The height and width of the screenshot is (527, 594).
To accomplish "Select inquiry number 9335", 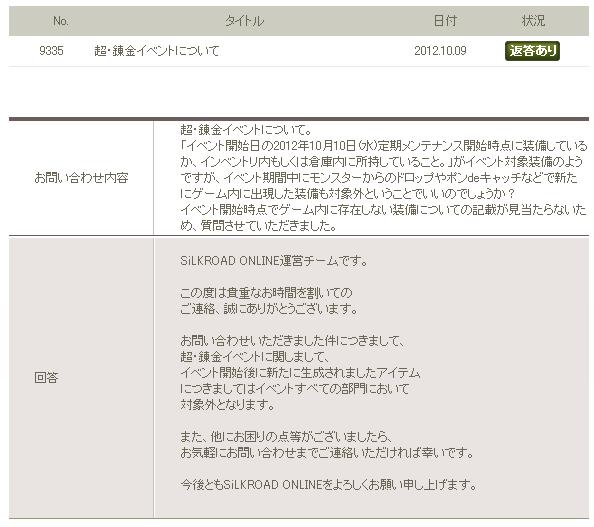I will tap(51, 51).
